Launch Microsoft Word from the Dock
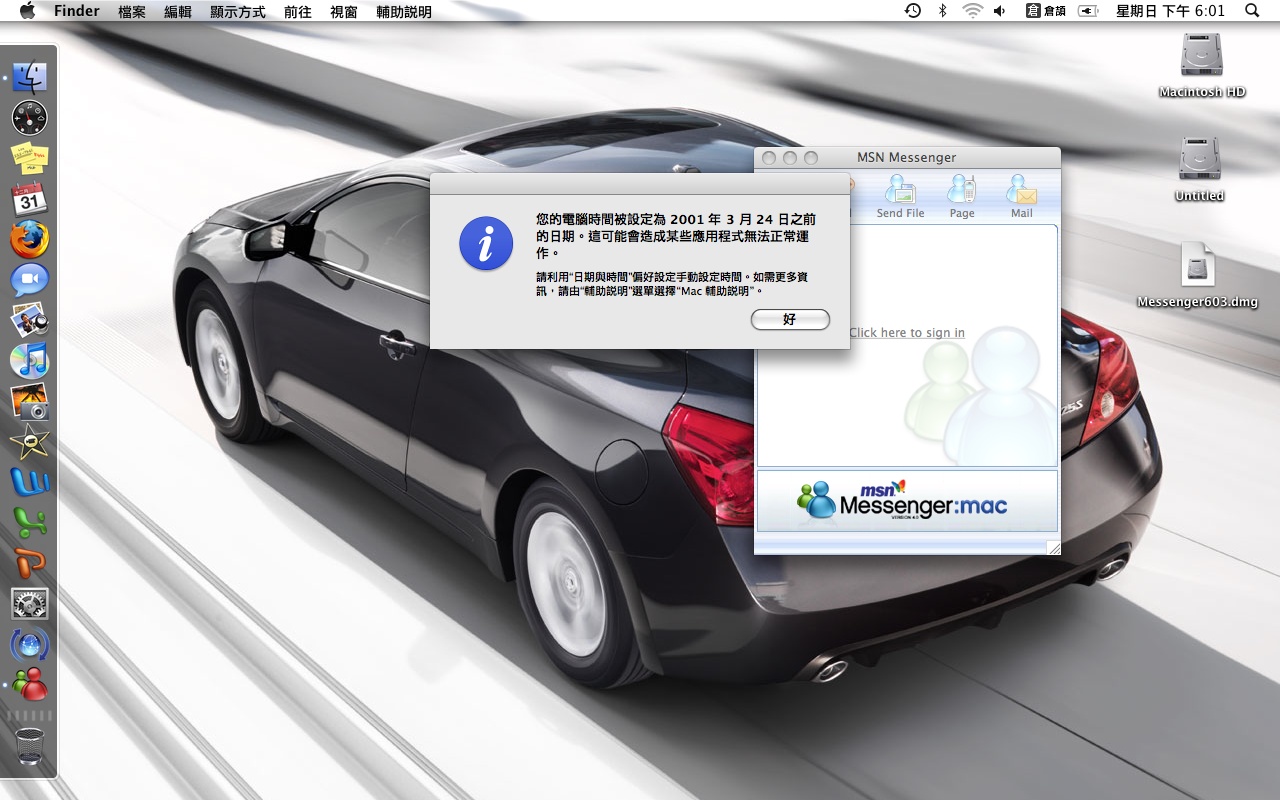The width and height of the screenshot is (1280, 800). 30,482
